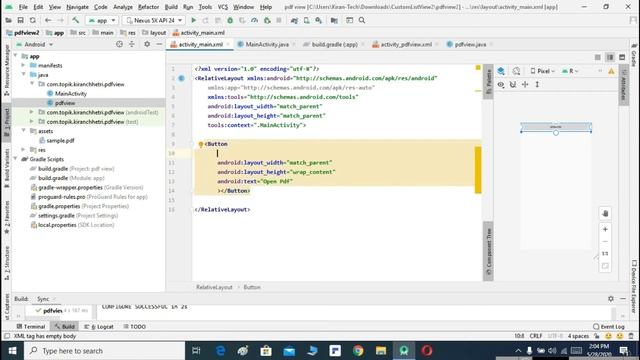The image size is (640, 360).
Task: Click the Save All disk icon
Action: click(20, 20)
